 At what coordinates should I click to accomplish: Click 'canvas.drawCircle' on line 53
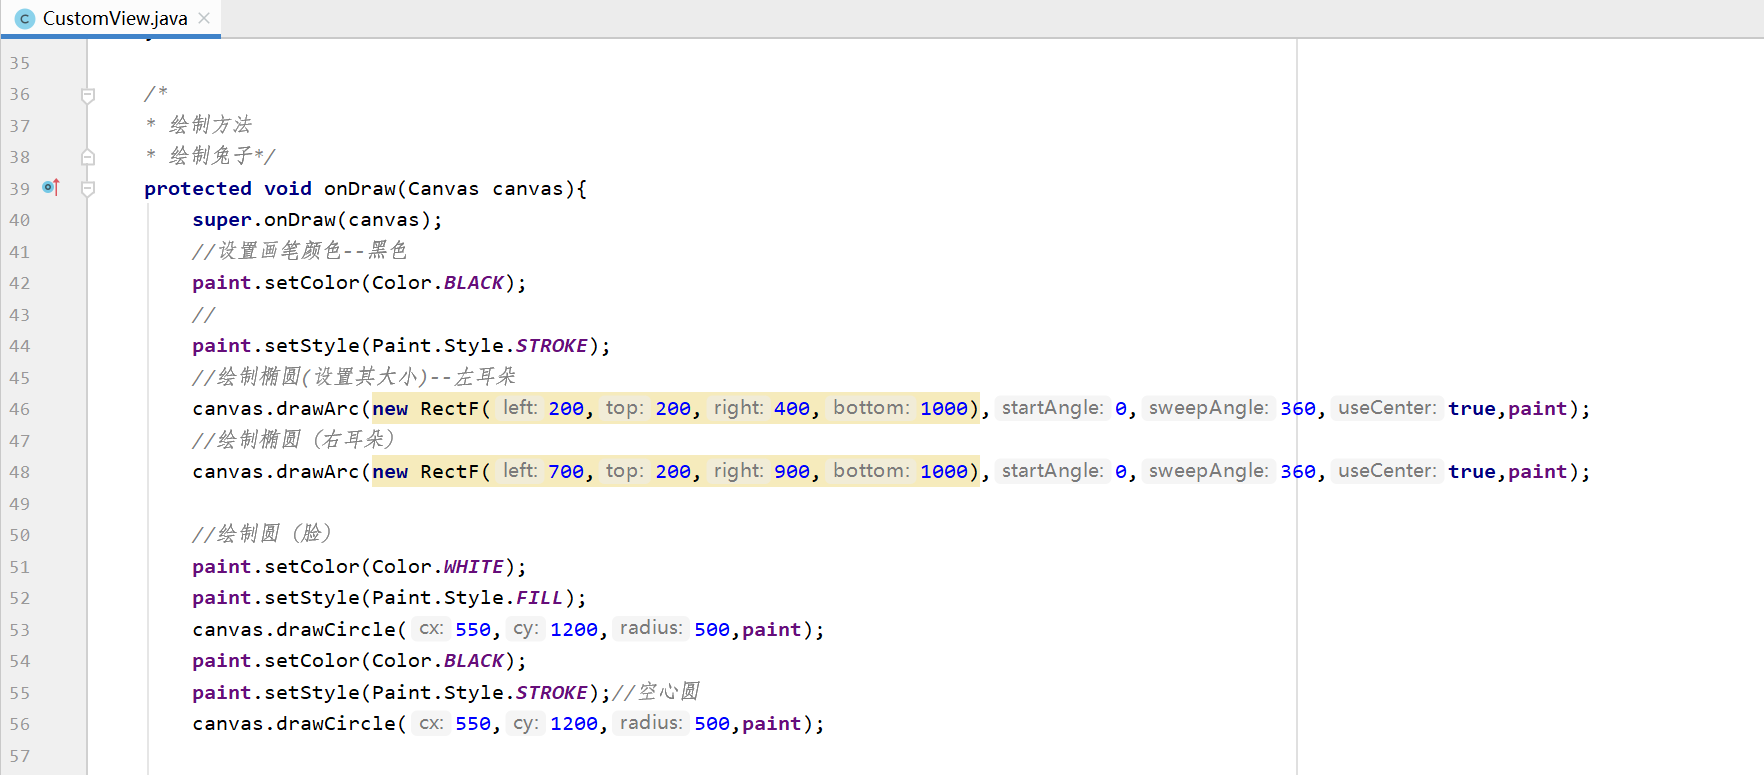click(294, 630)
